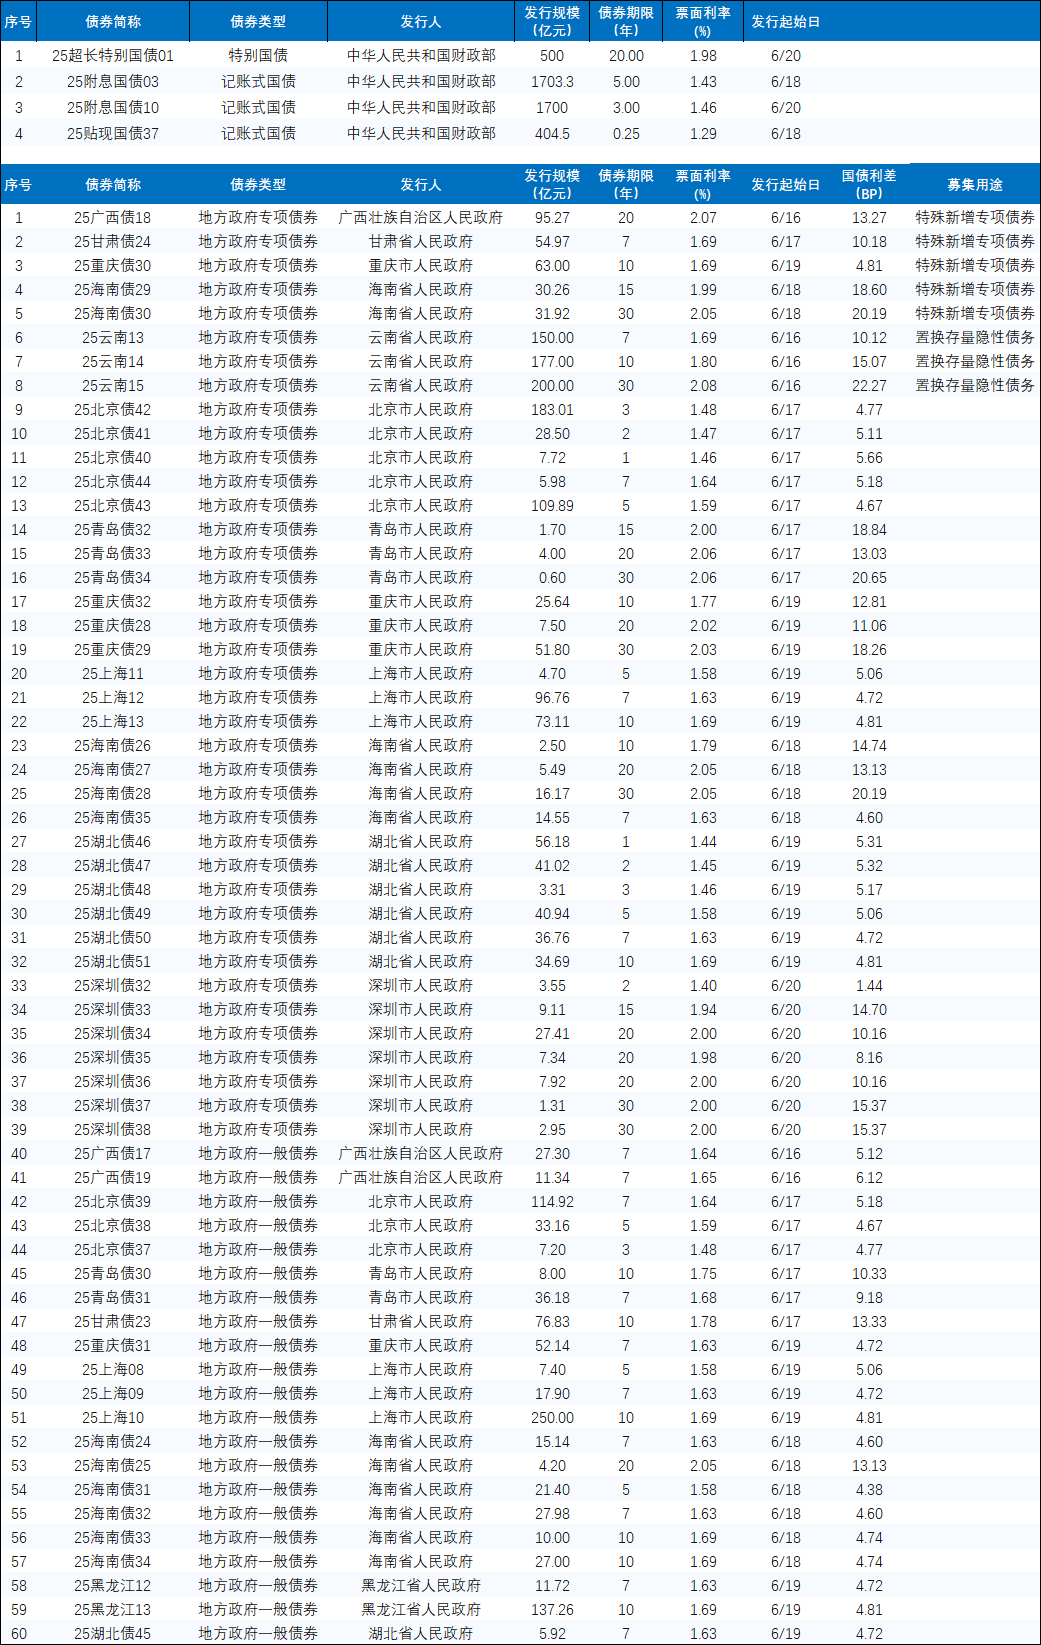Click bond name 25青岛债30
This screenshot has height=1645, width=1041.
pyautogui.click(x=113, y=1274)
